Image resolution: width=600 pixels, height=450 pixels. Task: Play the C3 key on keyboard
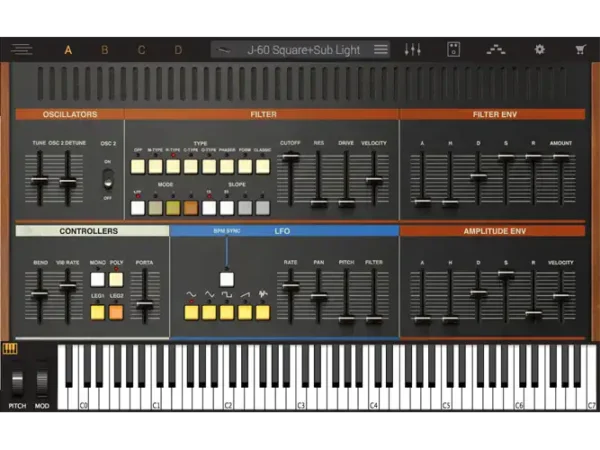(x=302, y=398)
